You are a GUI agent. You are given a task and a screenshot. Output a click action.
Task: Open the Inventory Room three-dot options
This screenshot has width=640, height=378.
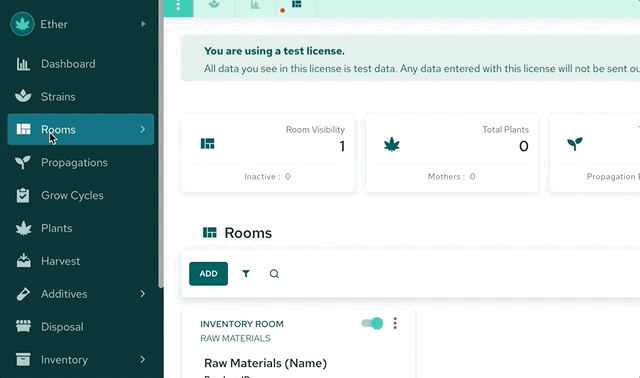395,323
